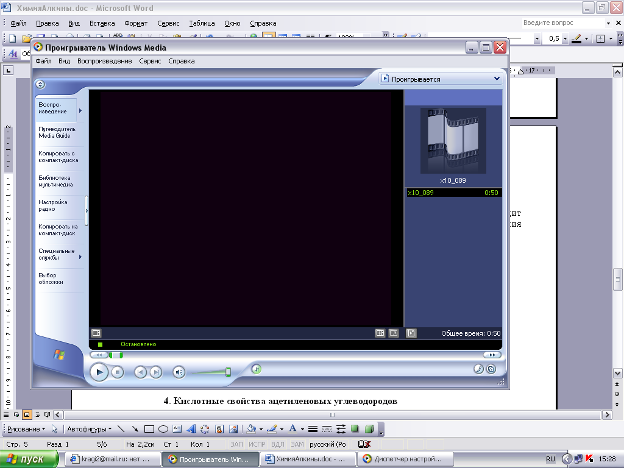Viewport: 624px width, 468px height.
Task: Mute the media player sound
Action: (179, 372)
